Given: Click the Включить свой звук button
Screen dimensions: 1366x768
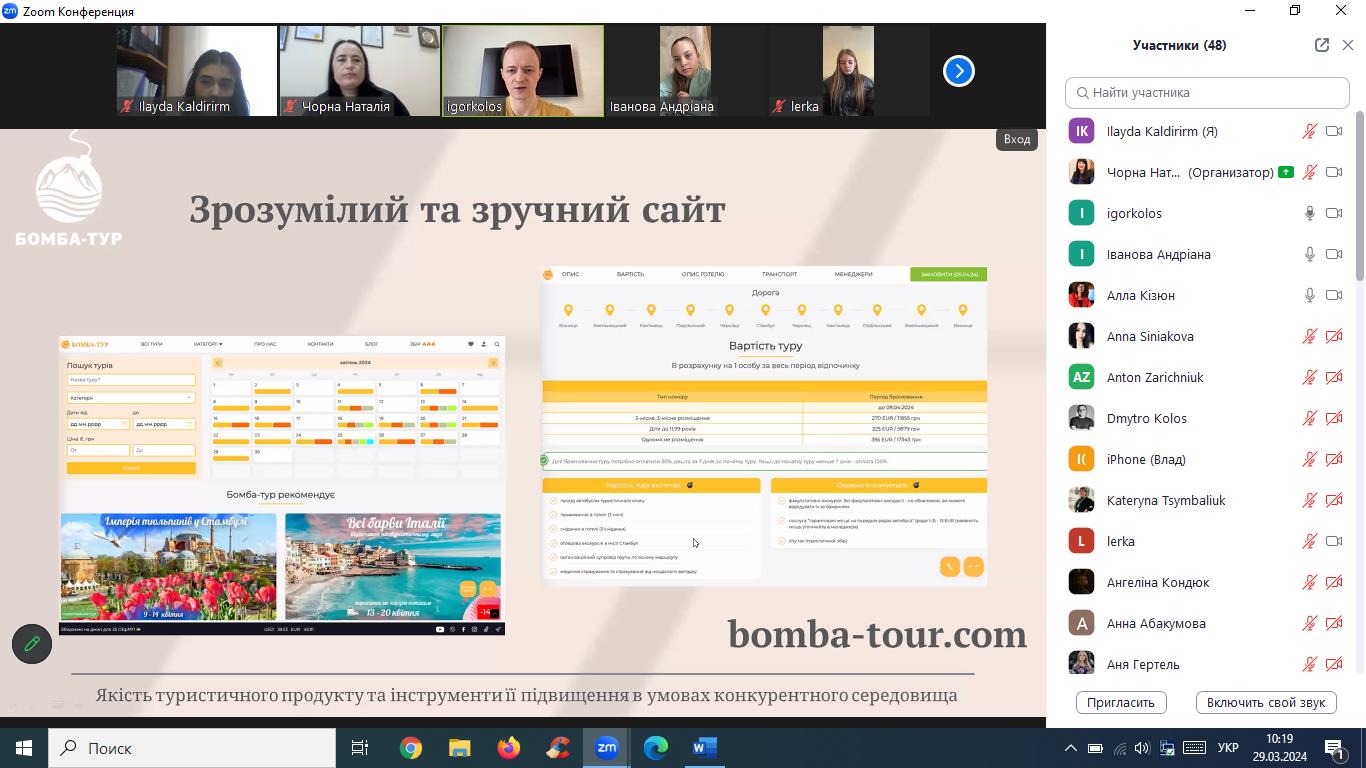Looking at the screenshot, I should [x=1266, y=702].
